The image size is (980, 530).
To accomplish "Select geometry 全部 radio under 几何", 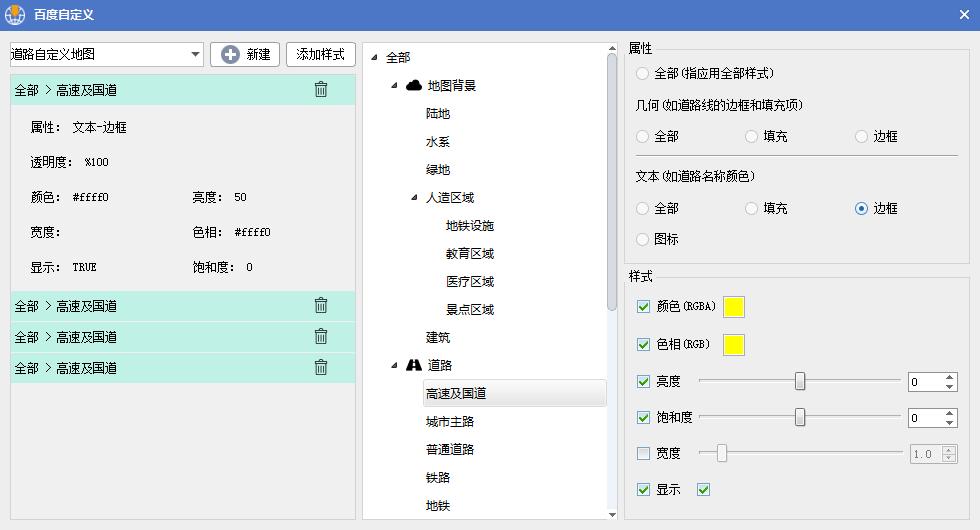I will pyautogui.click(x=642, y=136).
